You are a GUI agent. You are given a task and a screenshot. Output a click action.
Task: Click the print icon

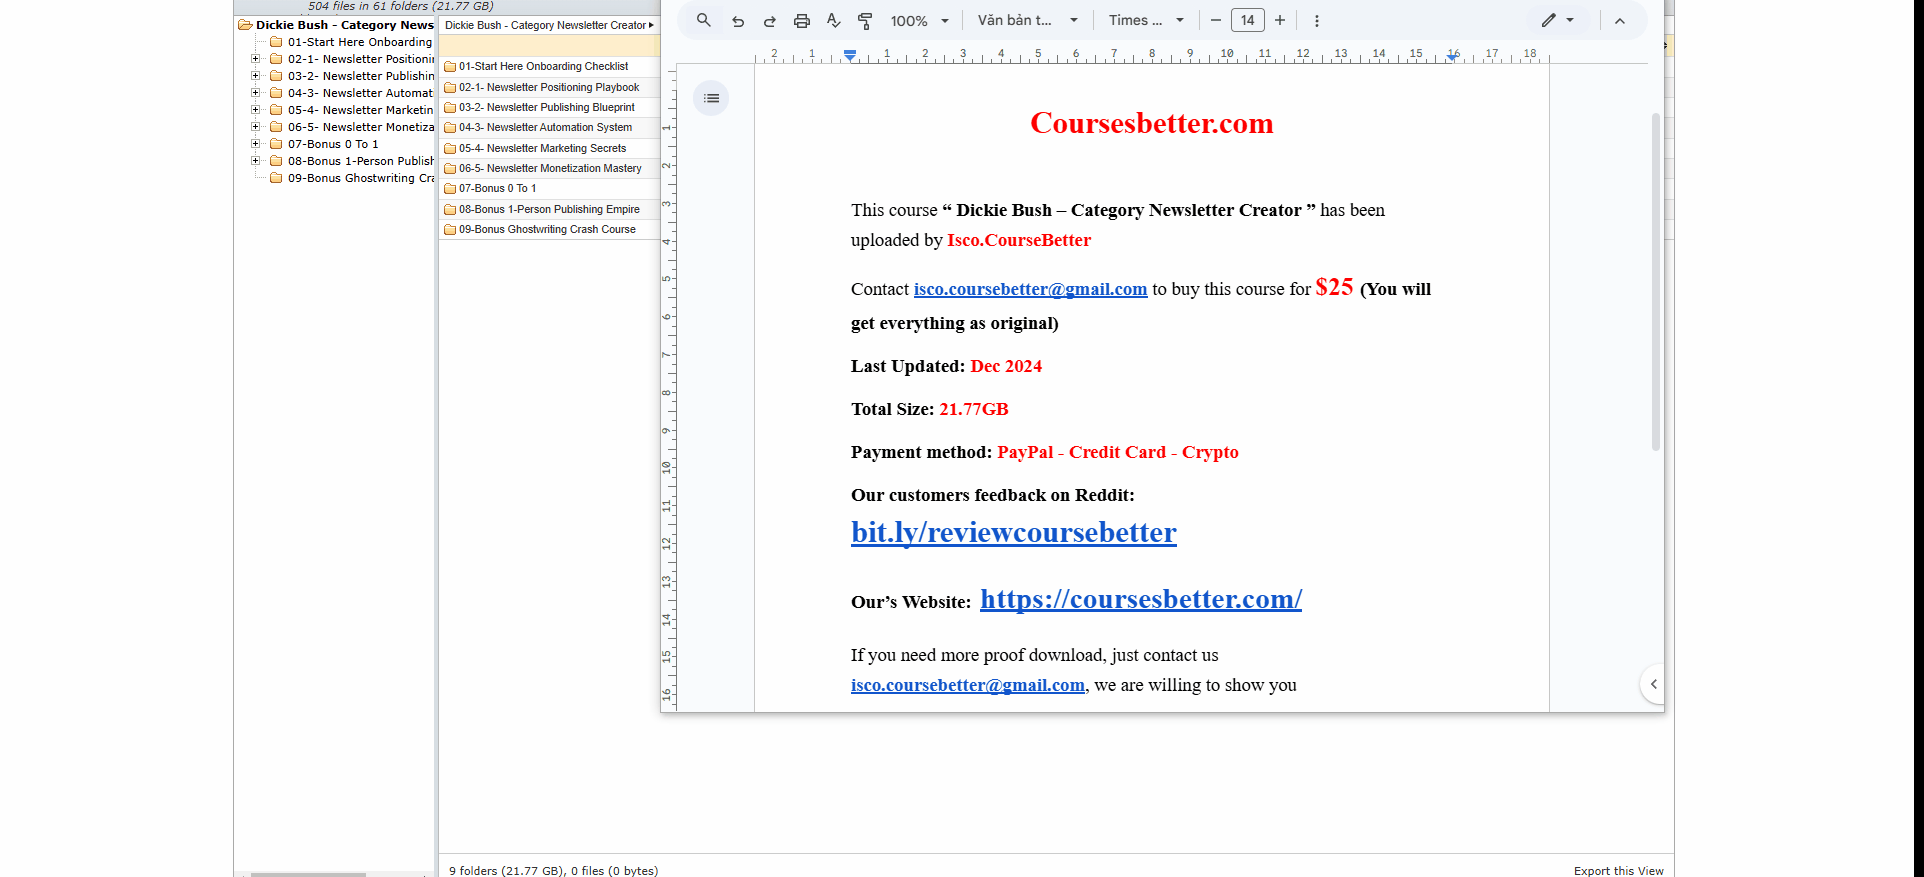(802, 21)
